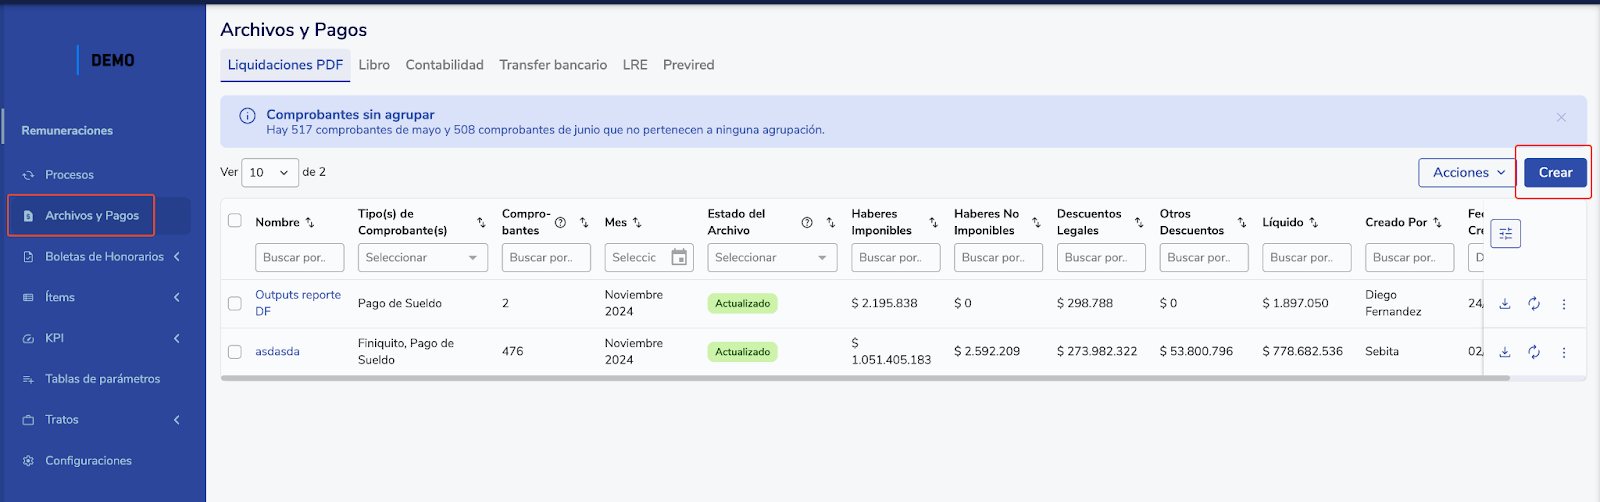The image size is (1600, 502).
Task: Toggle the select-all checkbox in header
Action: click(235, 221)
